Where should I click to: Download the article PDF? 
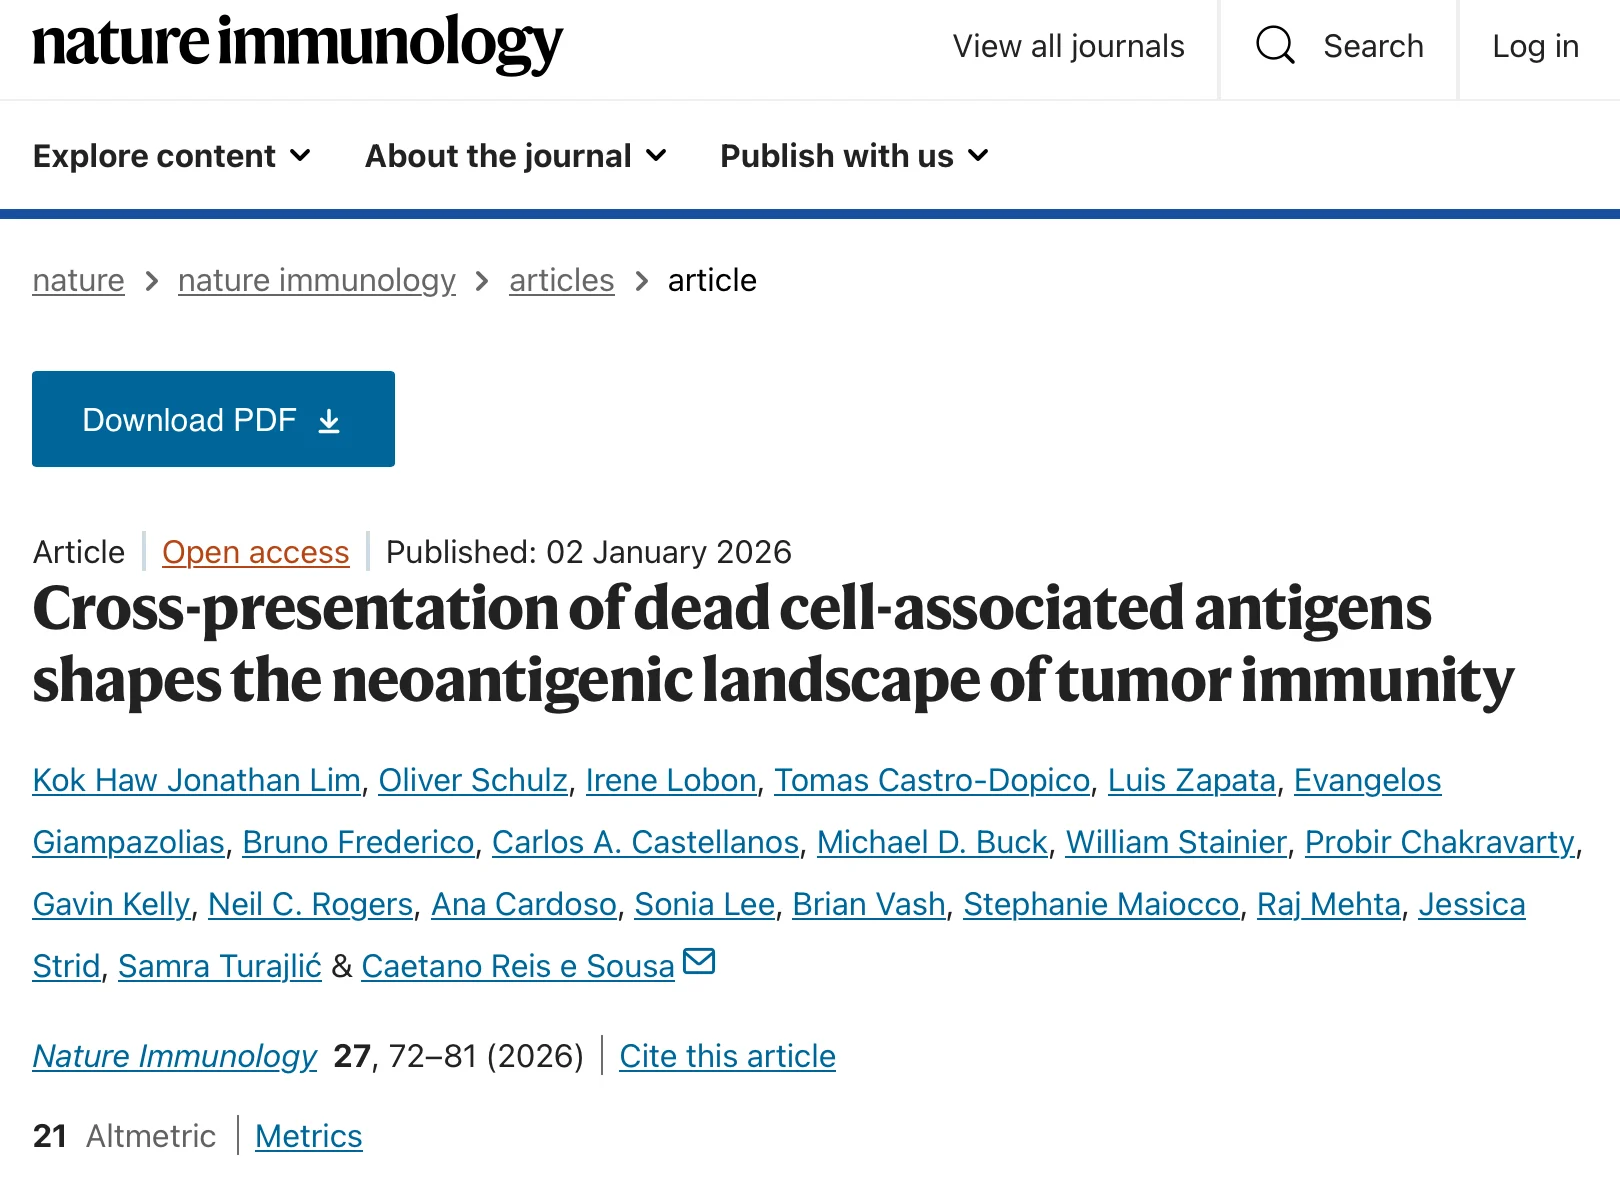click(213, 419)
